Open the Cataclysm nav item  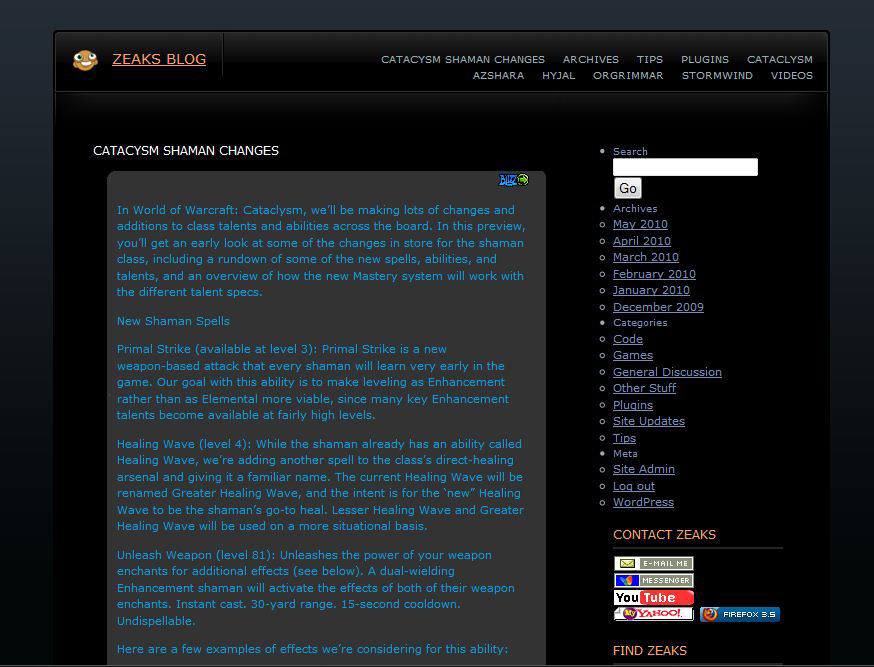[780, 60]
